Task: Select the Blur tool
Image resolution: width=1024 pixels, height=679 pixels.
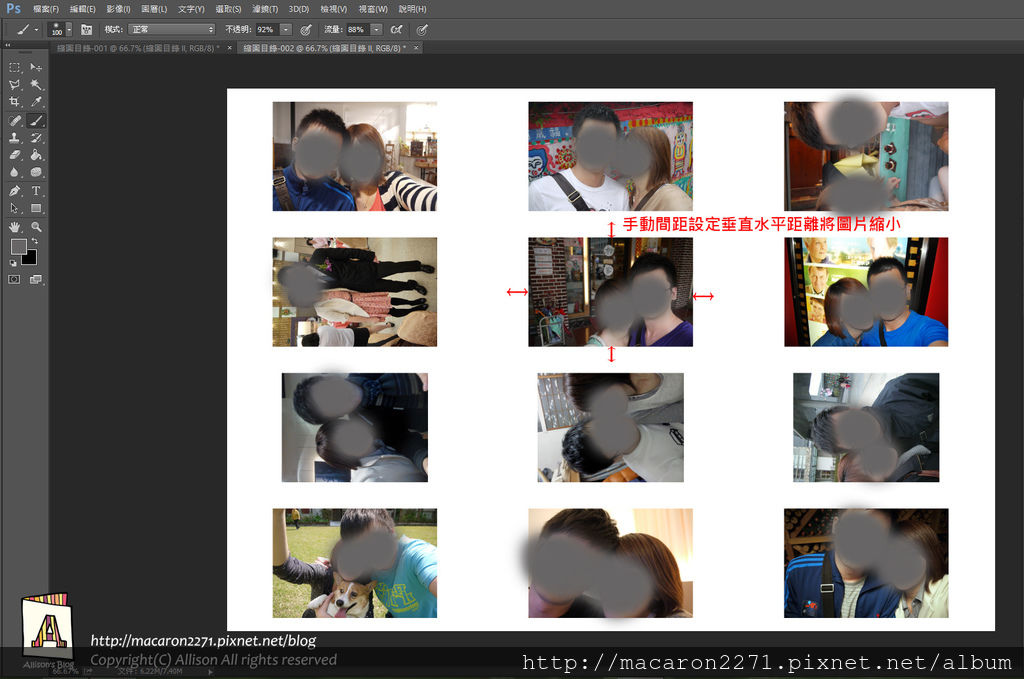Action: 14,172
